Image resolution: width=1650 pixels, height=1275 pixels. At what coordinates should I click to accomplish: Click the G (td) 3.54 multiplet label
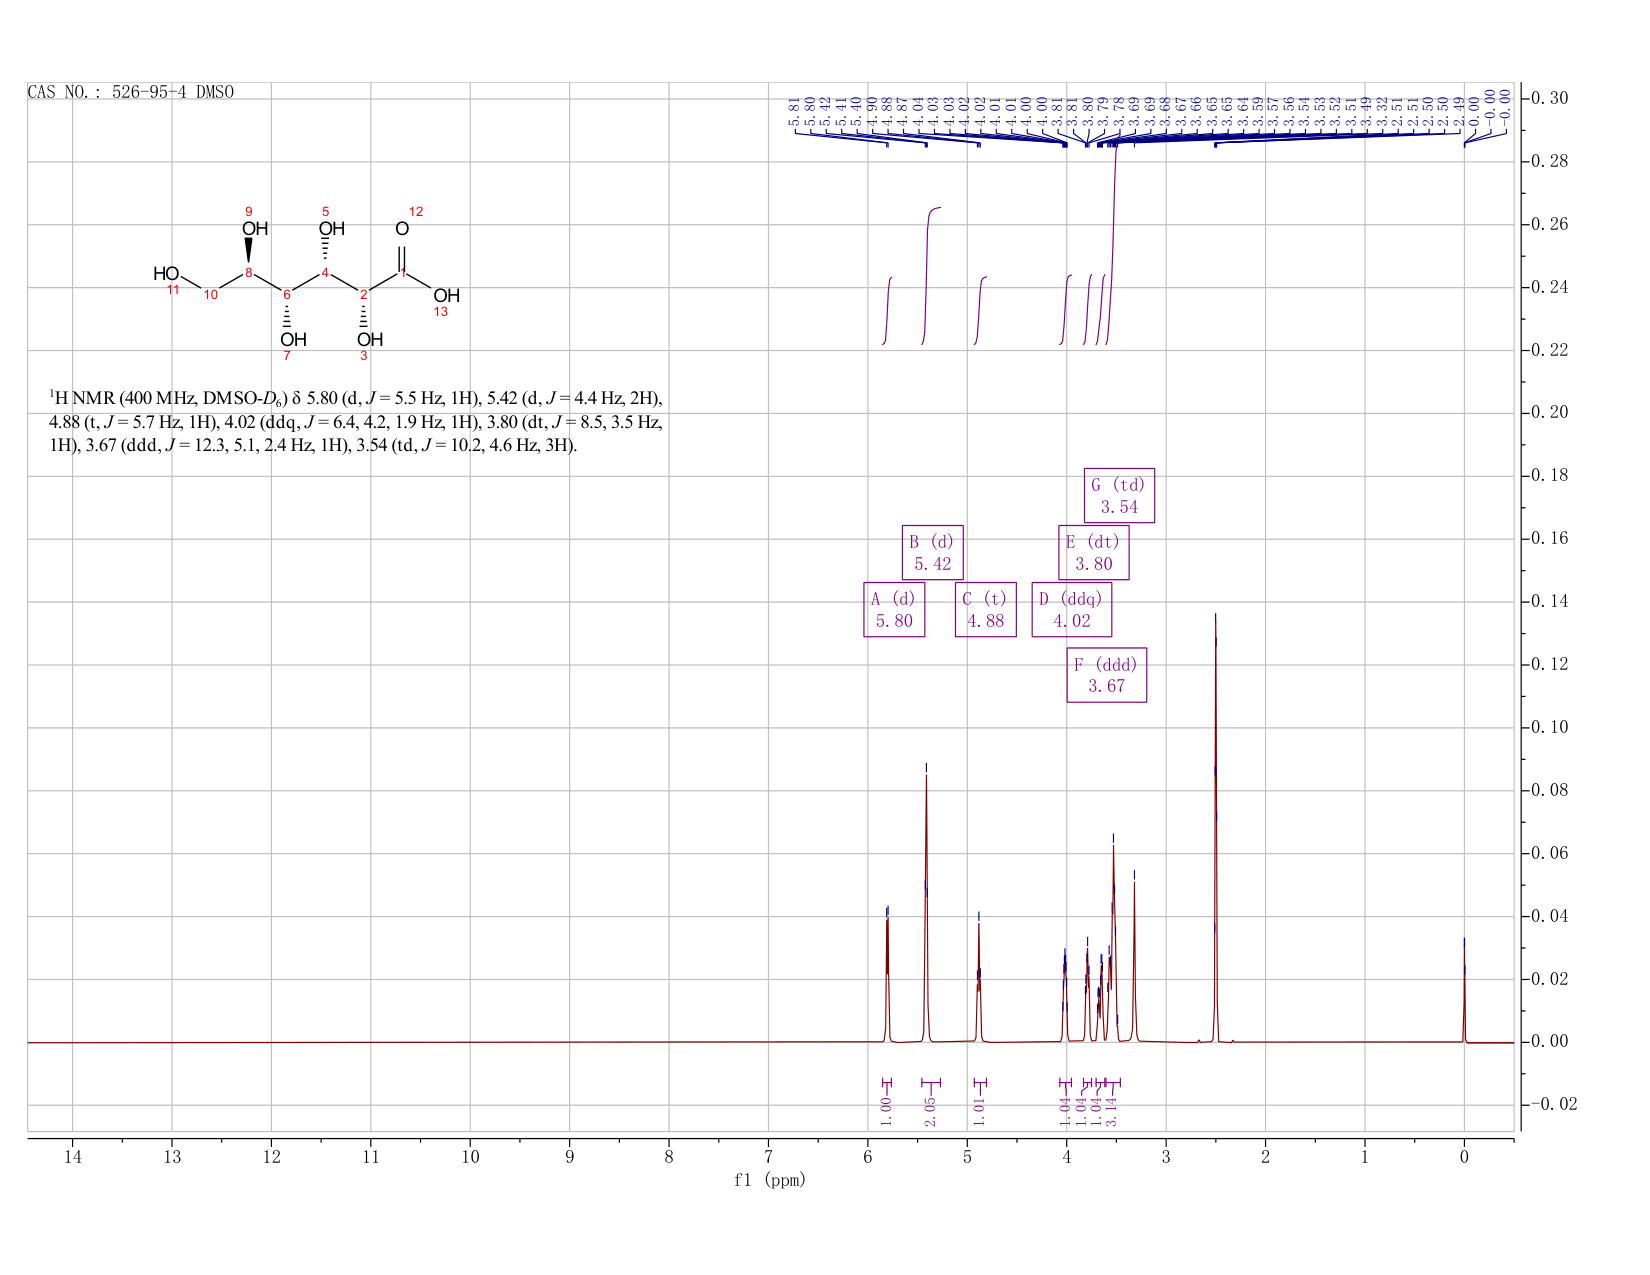point(1119,496)
